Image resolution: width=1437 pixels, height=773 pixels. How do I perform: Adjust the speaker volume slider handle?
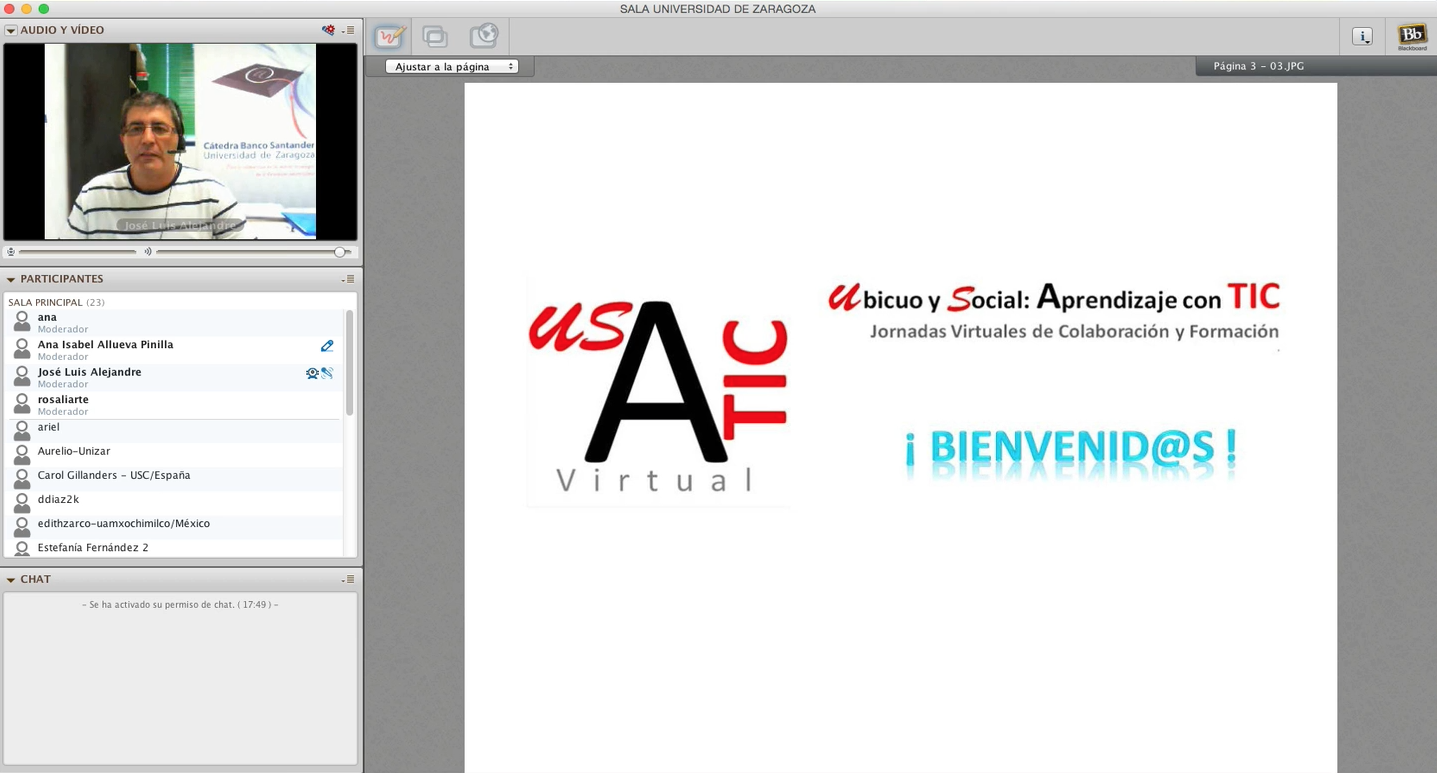(x=340, y=252)
